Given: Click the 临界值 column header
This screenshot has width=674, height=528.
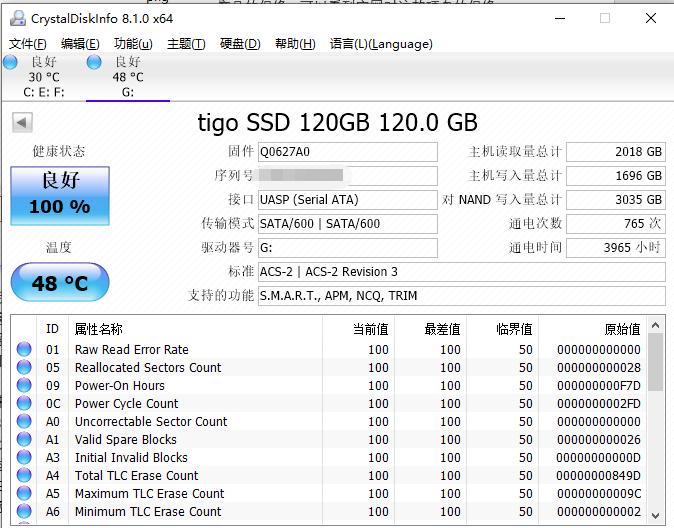Looking at the screenshot, I should pos(502,329).
